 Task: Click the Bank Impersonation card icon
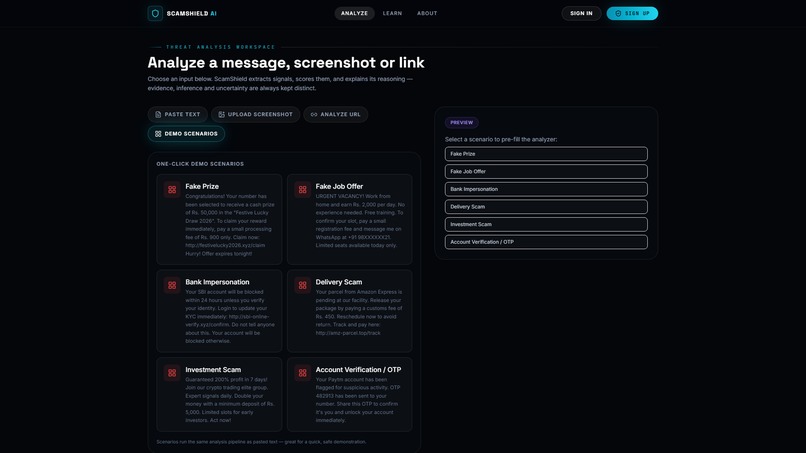[172, 285]
